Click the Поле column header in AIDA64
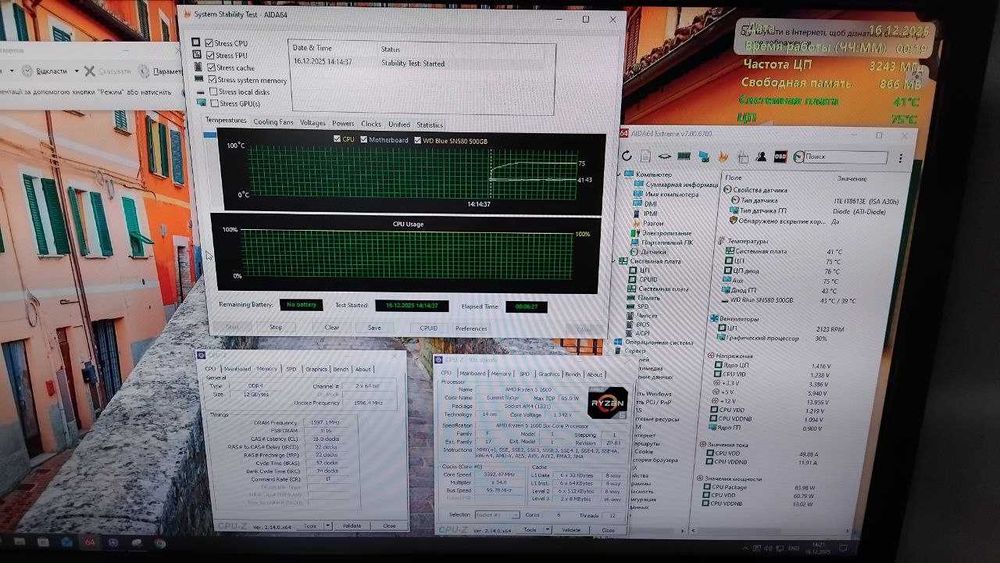This screenshot has width=1000, height=563. click(x=733, y=177)
